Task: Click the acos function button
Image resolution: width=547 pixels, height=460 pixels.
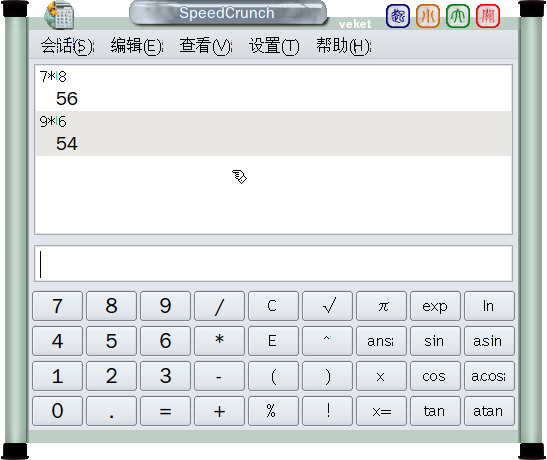Action: click(x=489, y=376)
